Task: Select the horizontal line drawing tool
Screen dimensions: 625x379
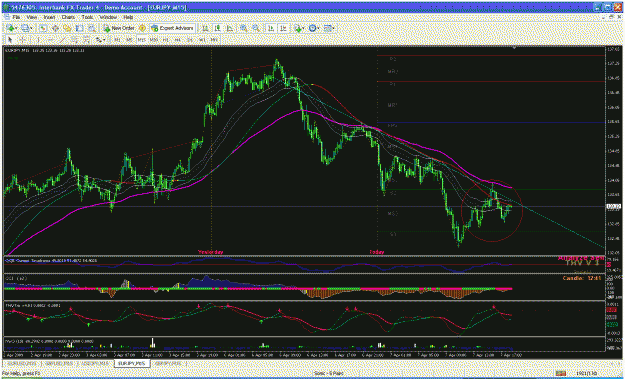Action: 51,40
